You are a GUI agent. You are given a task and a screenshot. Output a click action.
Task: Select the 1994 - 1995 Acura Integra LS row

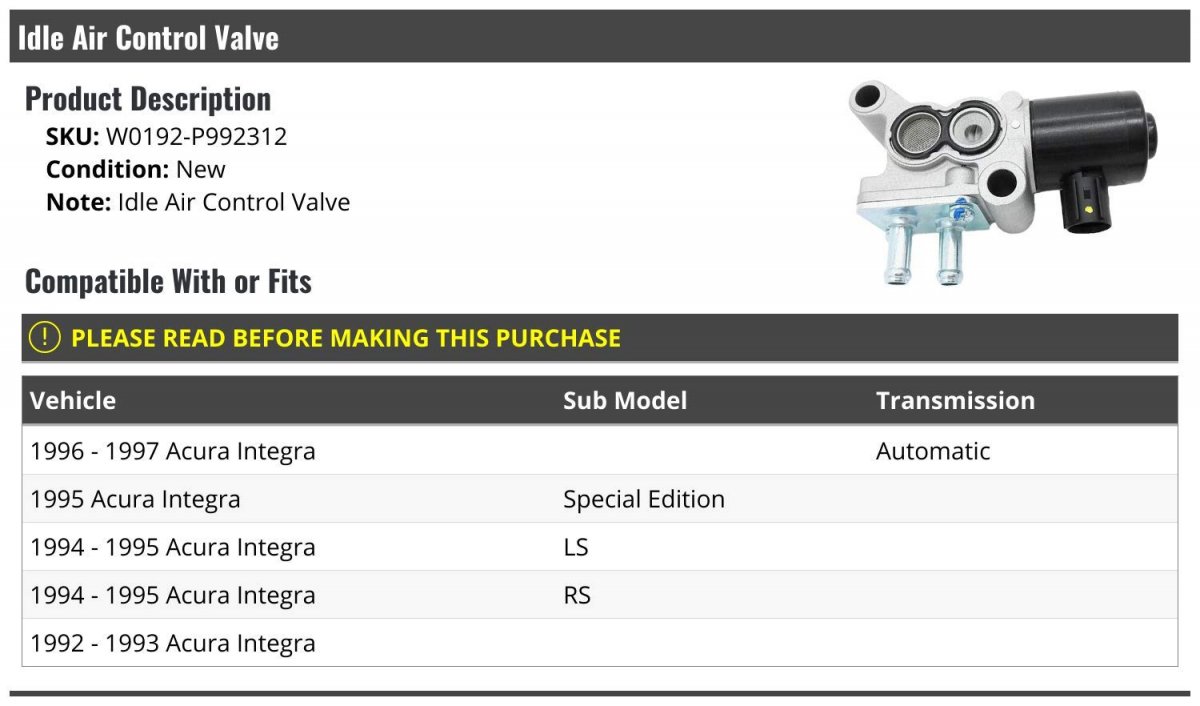point(600,547)
